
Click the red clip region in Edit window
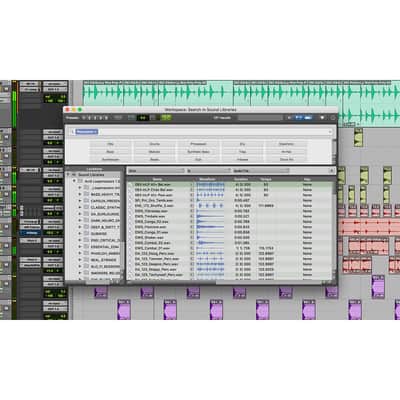tap(369, 227)
